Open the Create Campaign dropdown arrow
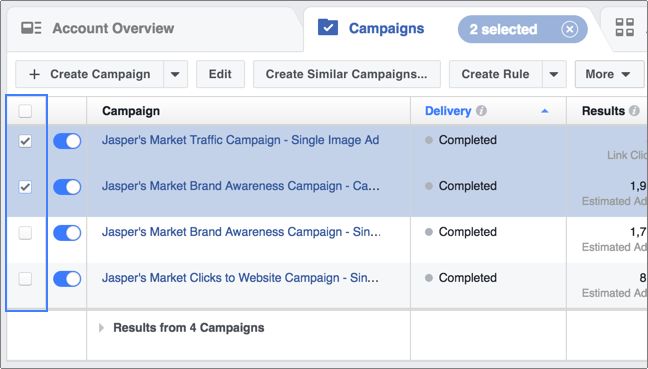 coord(175,74)
